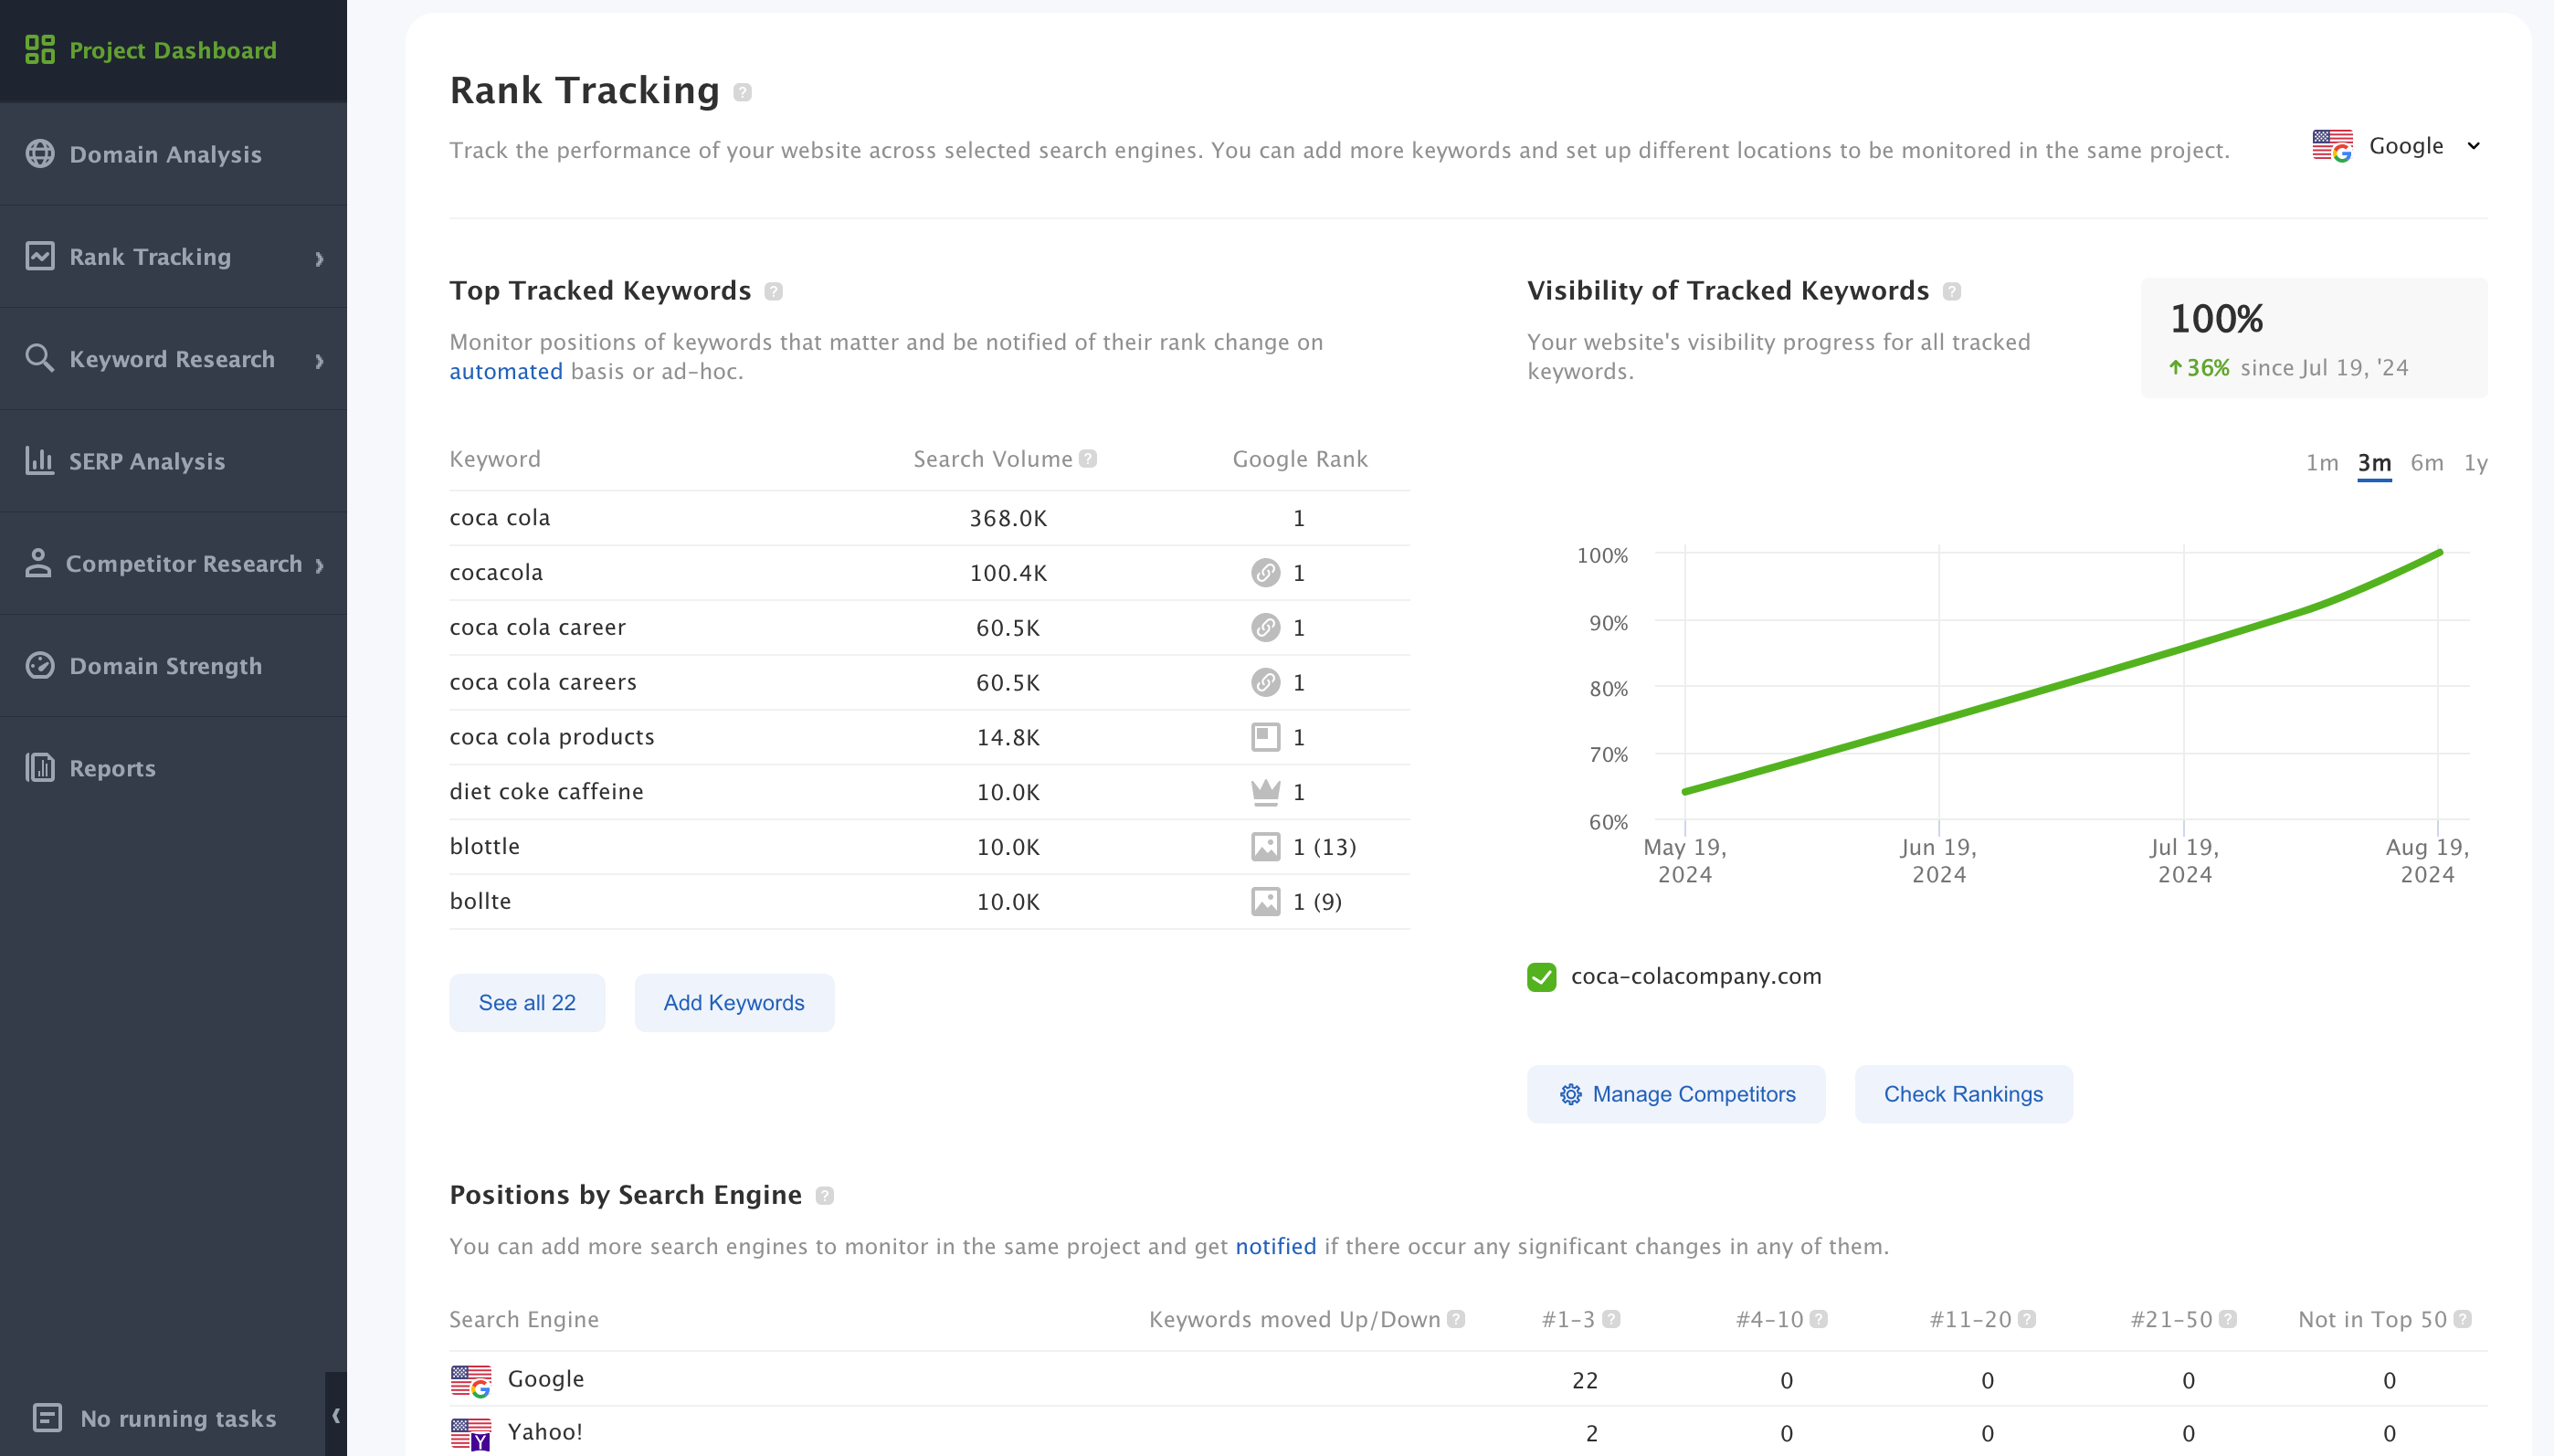
Task: Click the image SERP feature icon next to blottle
Action: (x=1265, y=845)
